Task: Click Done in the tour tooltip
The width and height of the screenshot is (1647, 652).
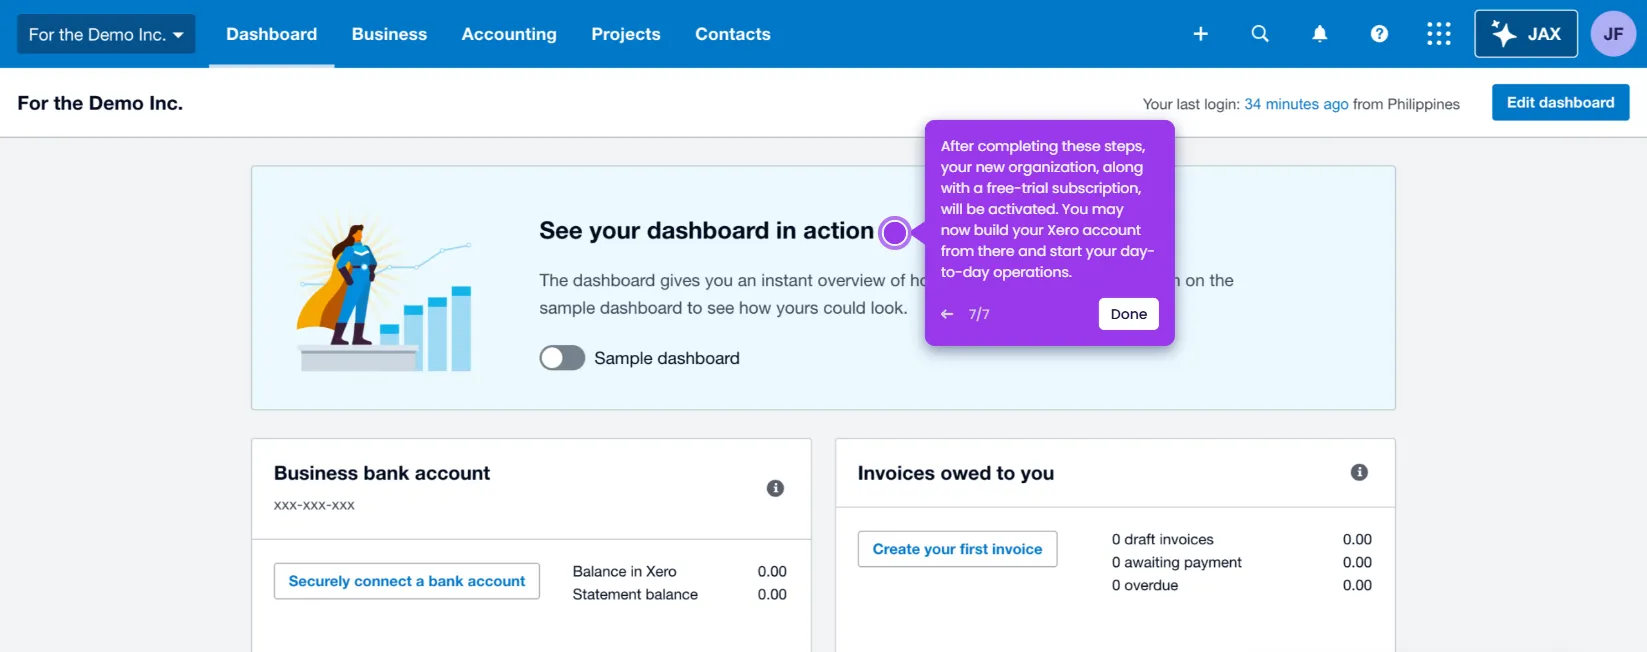Action: click(x=1128, y=314)
